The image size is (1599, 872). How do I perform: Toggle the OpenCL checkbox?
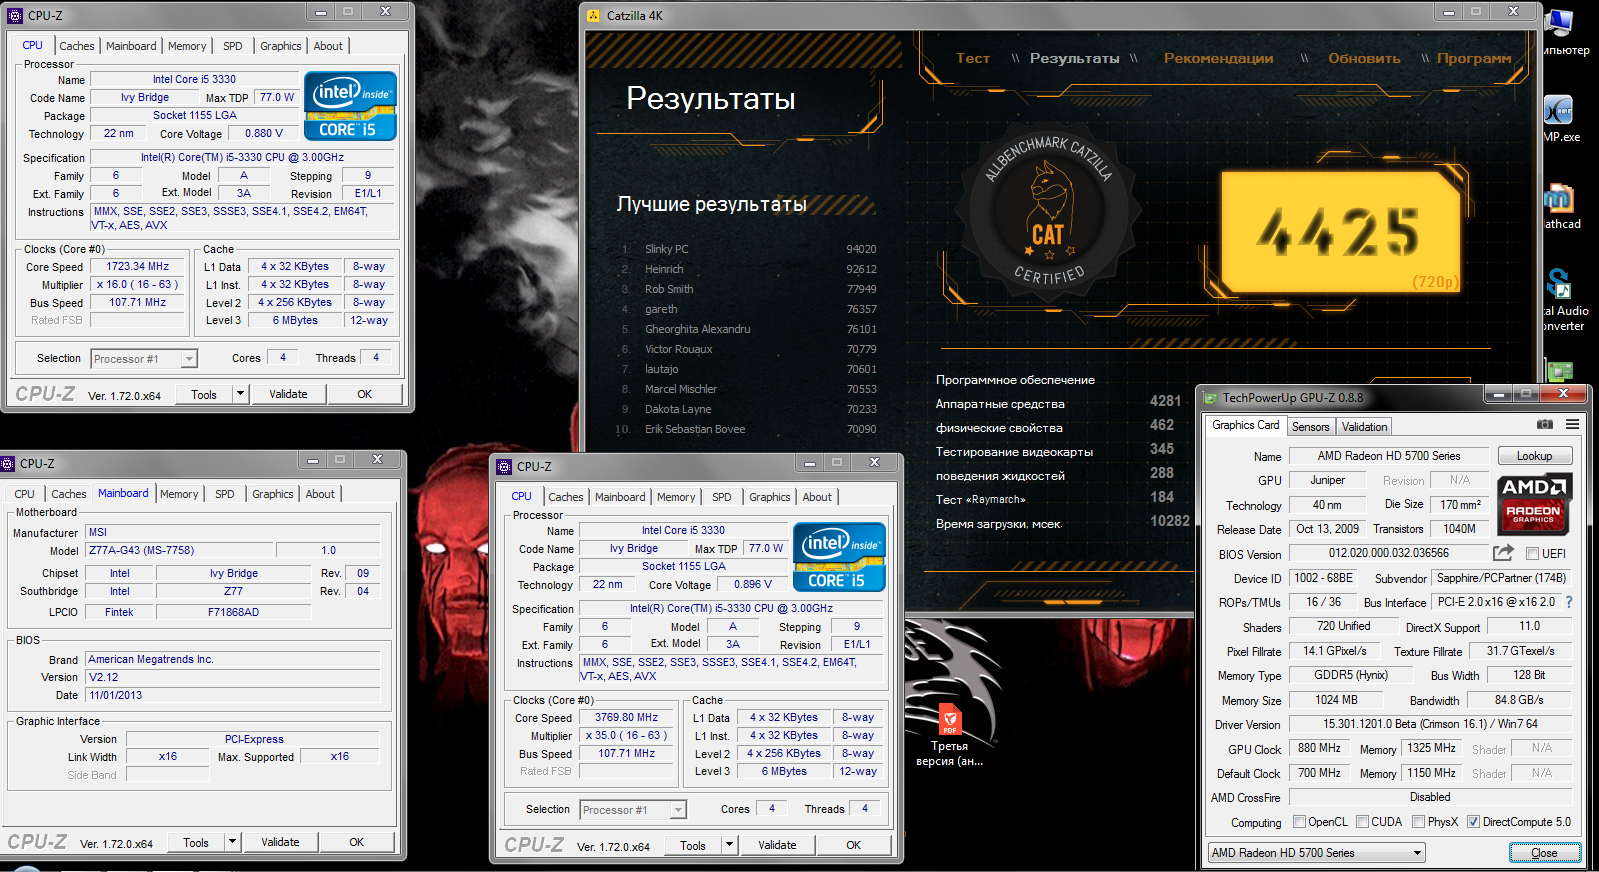pyautogui.click(x=1299, y=822)
